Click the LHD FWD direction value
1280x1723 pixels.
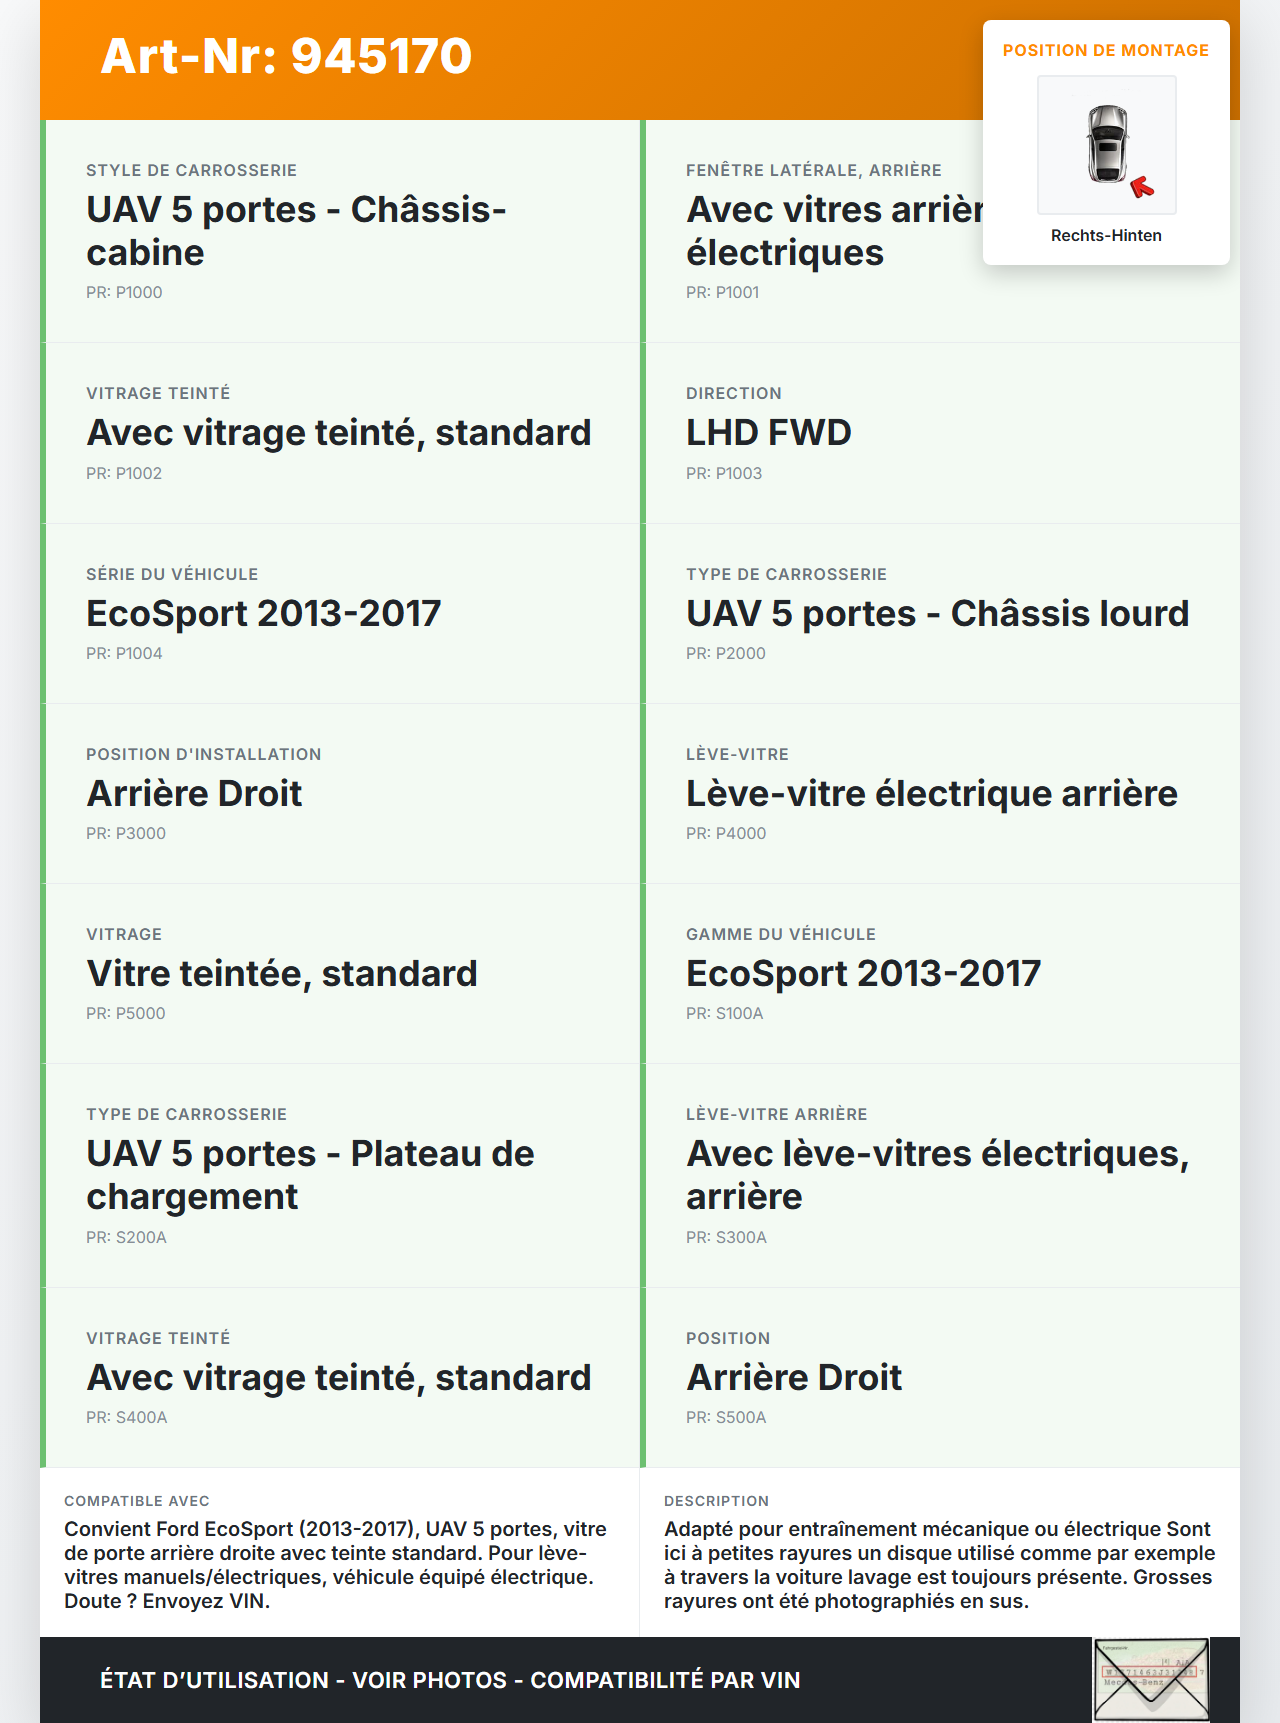(x=768, y=433)
